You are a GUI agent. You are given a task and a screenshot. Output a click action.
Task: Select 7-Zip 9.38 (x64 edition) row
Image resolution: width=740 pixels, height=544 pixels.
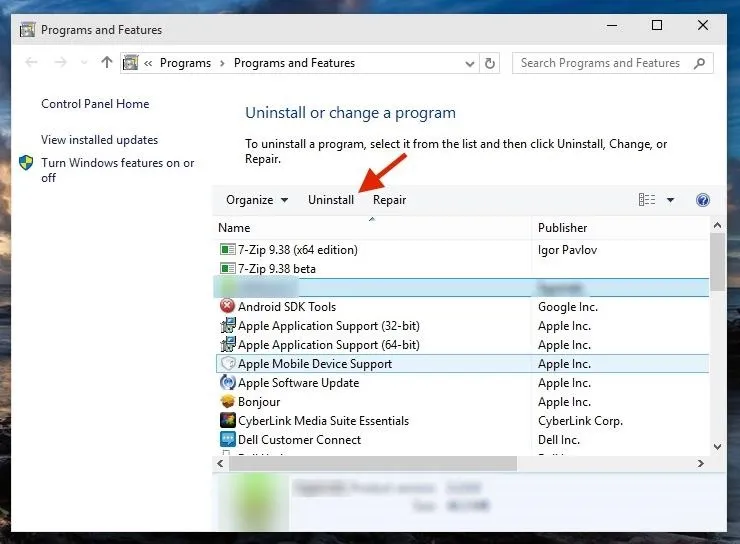click(x=462, y=250)
